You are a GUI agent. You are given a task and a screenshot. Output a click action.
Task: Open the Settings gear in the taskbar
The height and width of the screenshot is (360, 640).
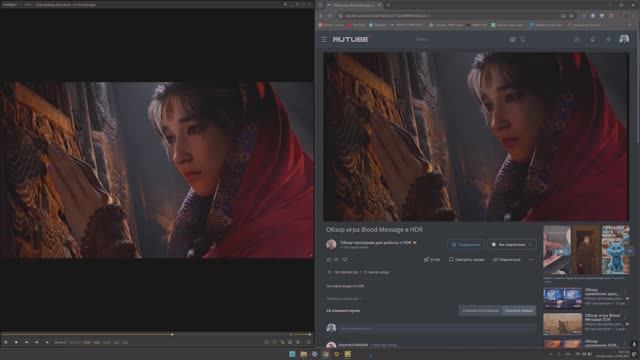pyautogui.click(x=314, y=354)
